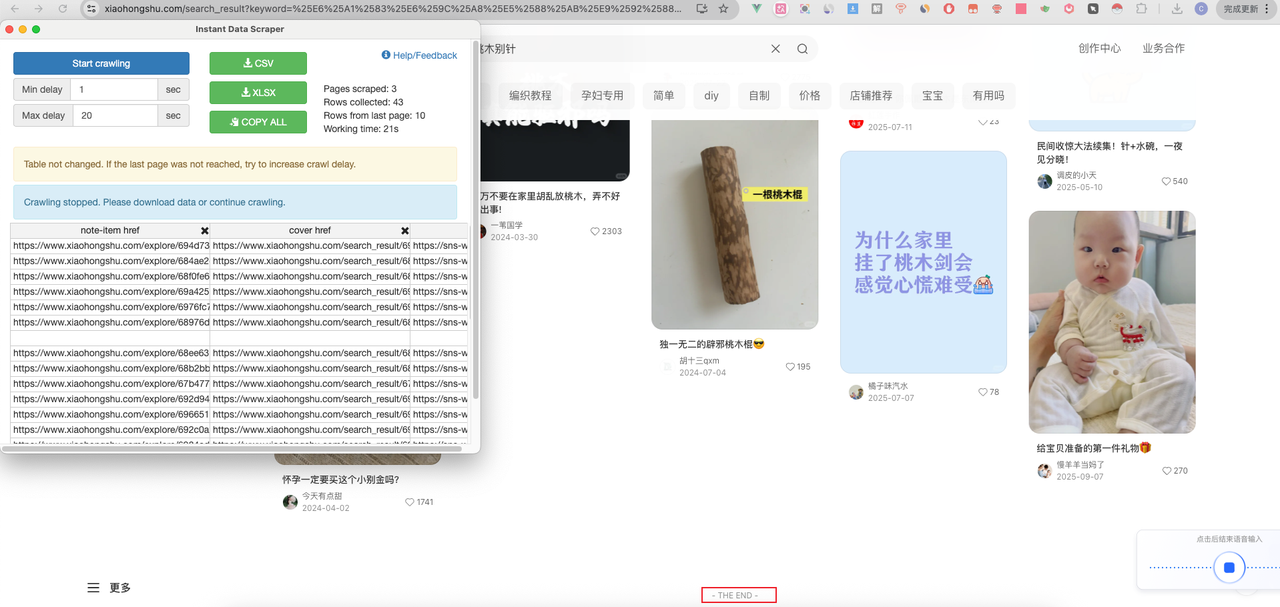Remove the cover href column
The height and width of the screenshot is (607, 1280).
coord(405,230)
